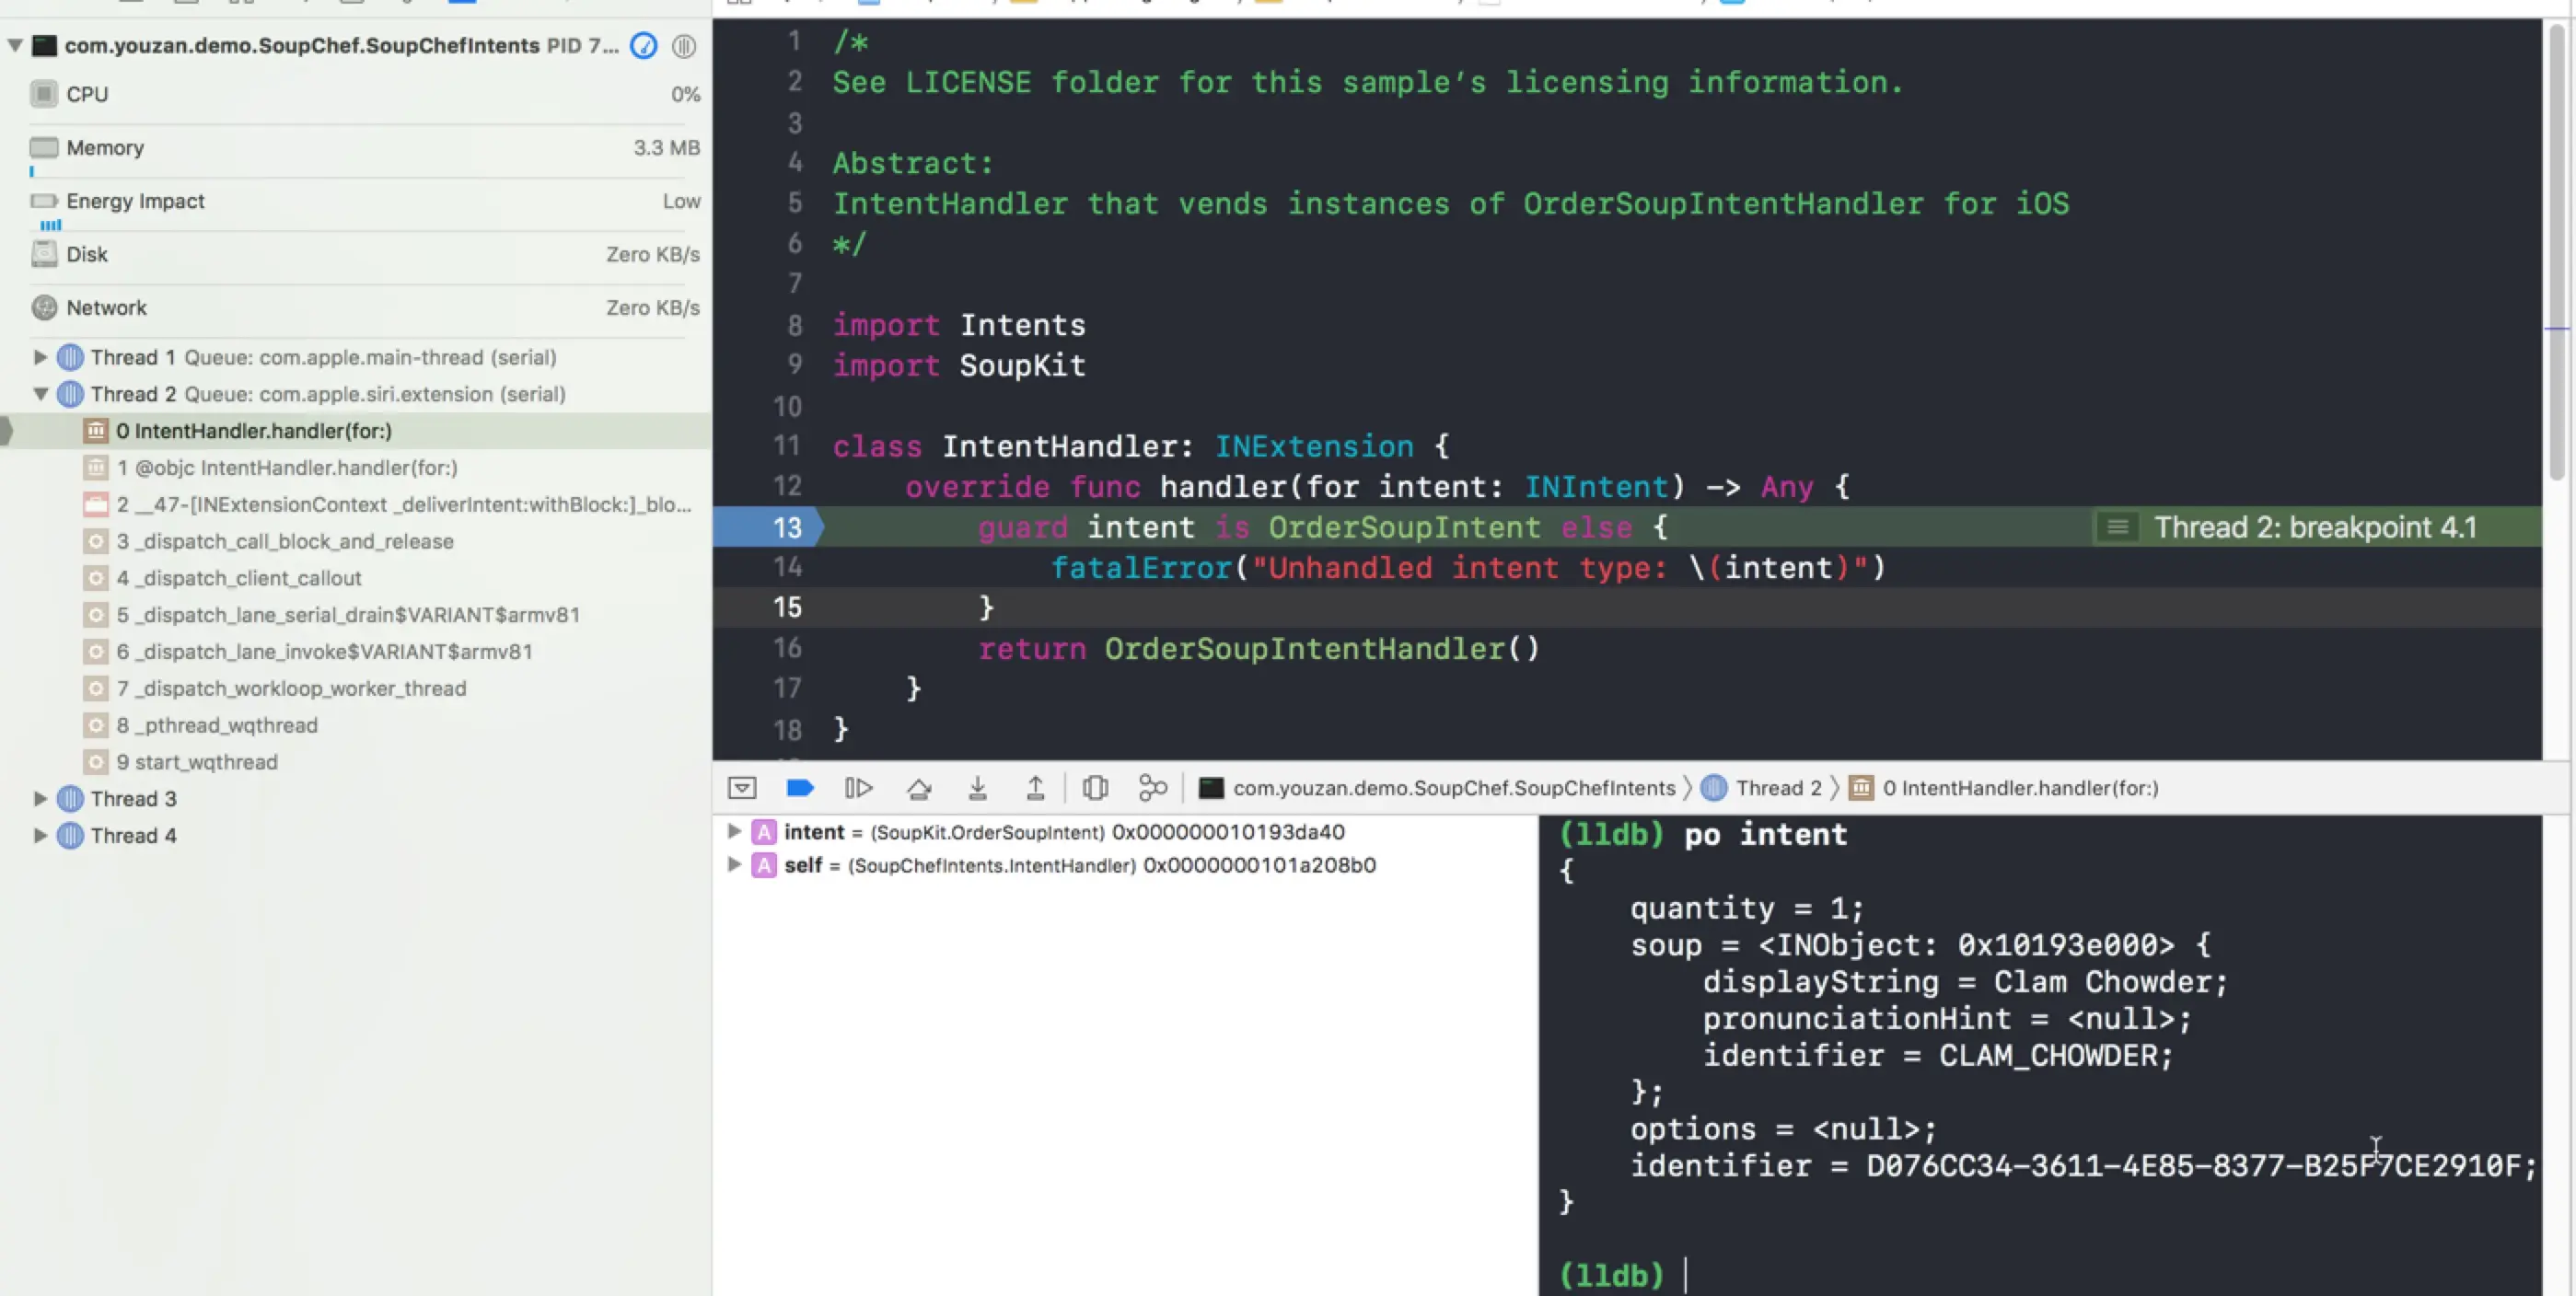Open Debug View Hierarchy
Image resolution: width=2576 pixels, height=1296 pixels.
pyautogui.click(x=1095, y=788)
